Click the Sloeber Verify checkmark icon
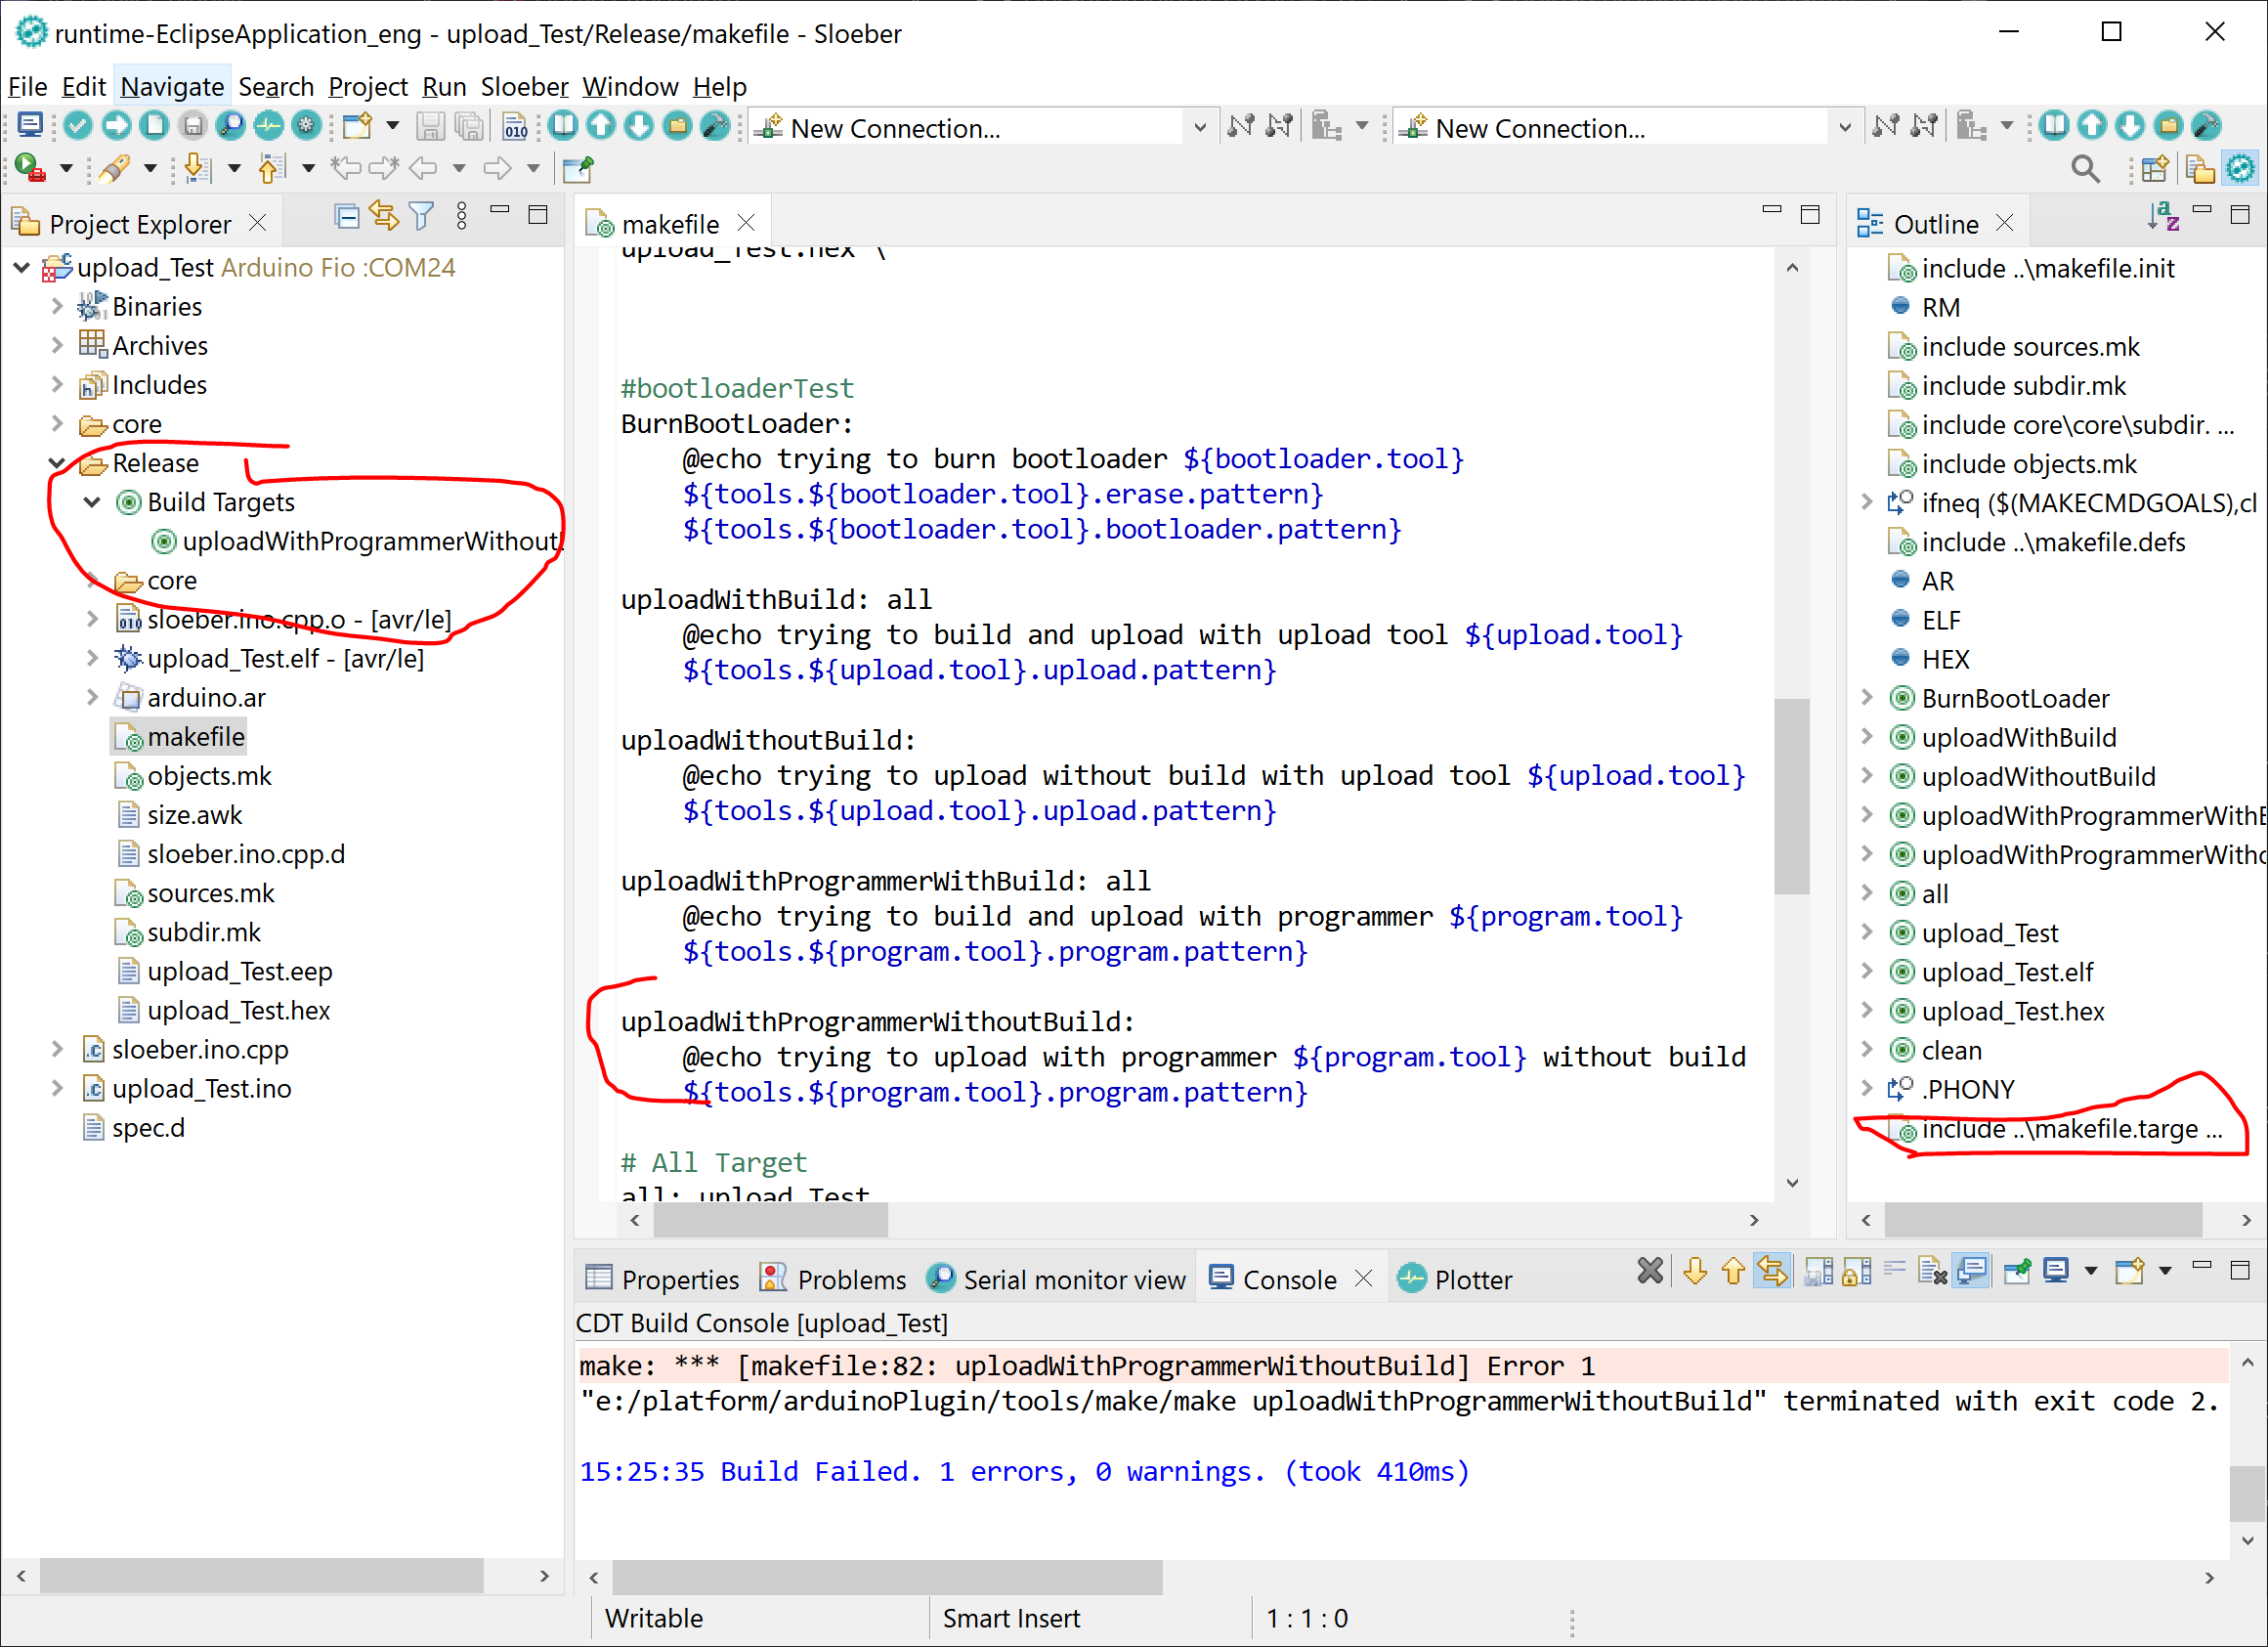The width and height of the screenshot is (2268, 1647). pos(78,127)
